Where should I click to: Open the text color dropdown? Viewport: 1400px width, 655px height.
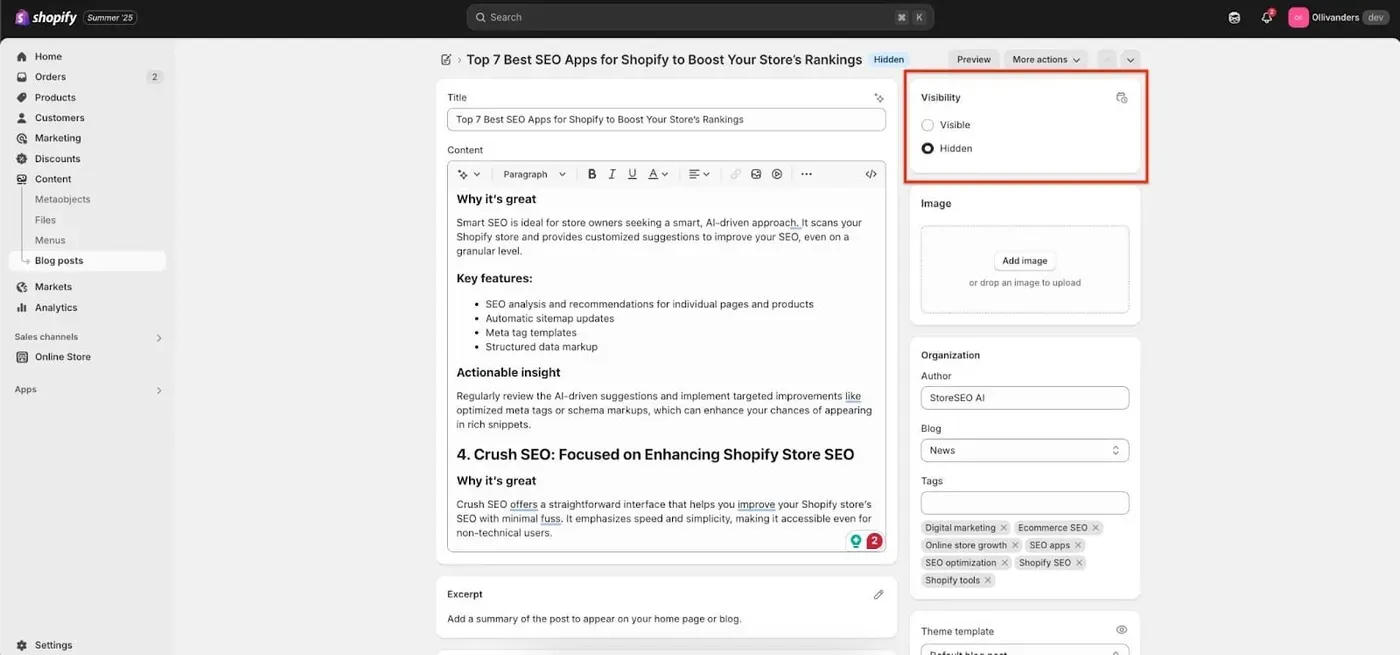point(657,174)
